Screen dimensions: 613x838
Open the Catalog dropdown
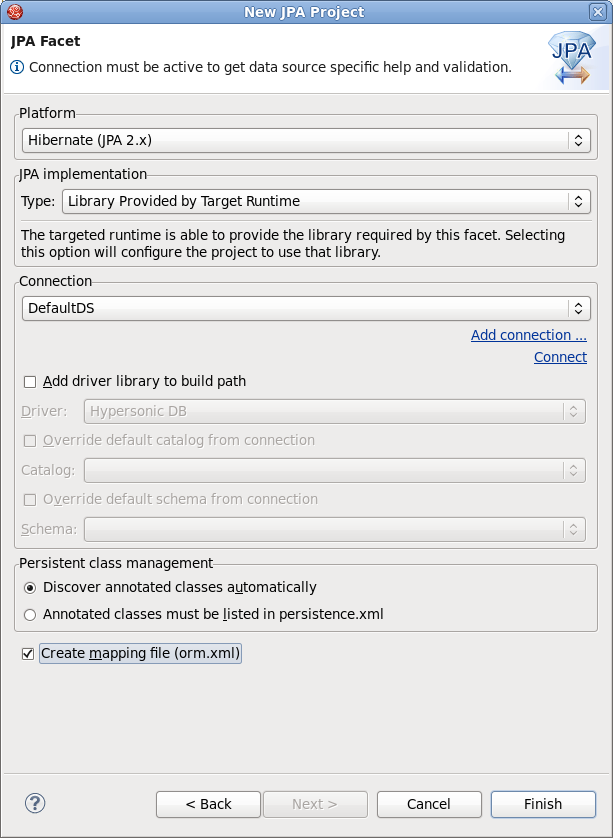click(575, 469)
